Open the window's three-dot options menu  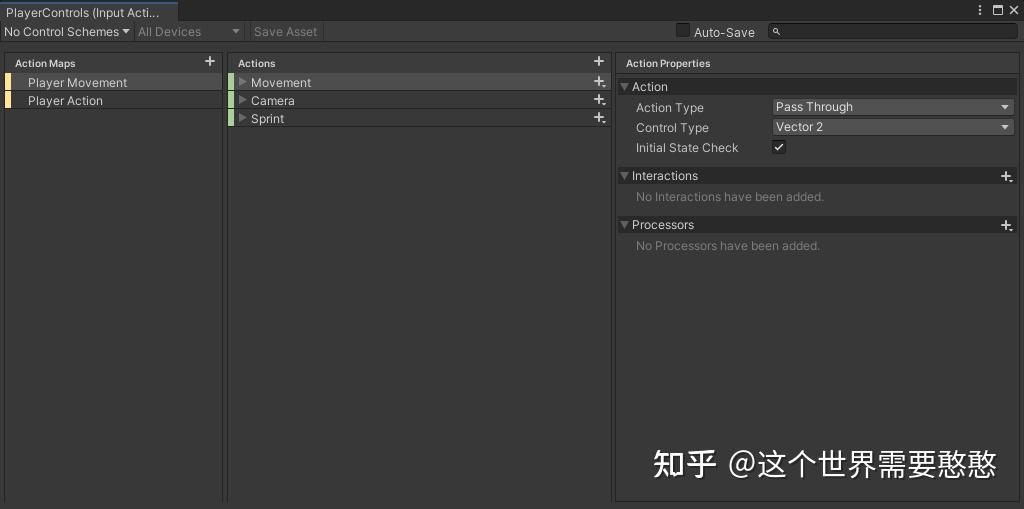click(980, 10)
